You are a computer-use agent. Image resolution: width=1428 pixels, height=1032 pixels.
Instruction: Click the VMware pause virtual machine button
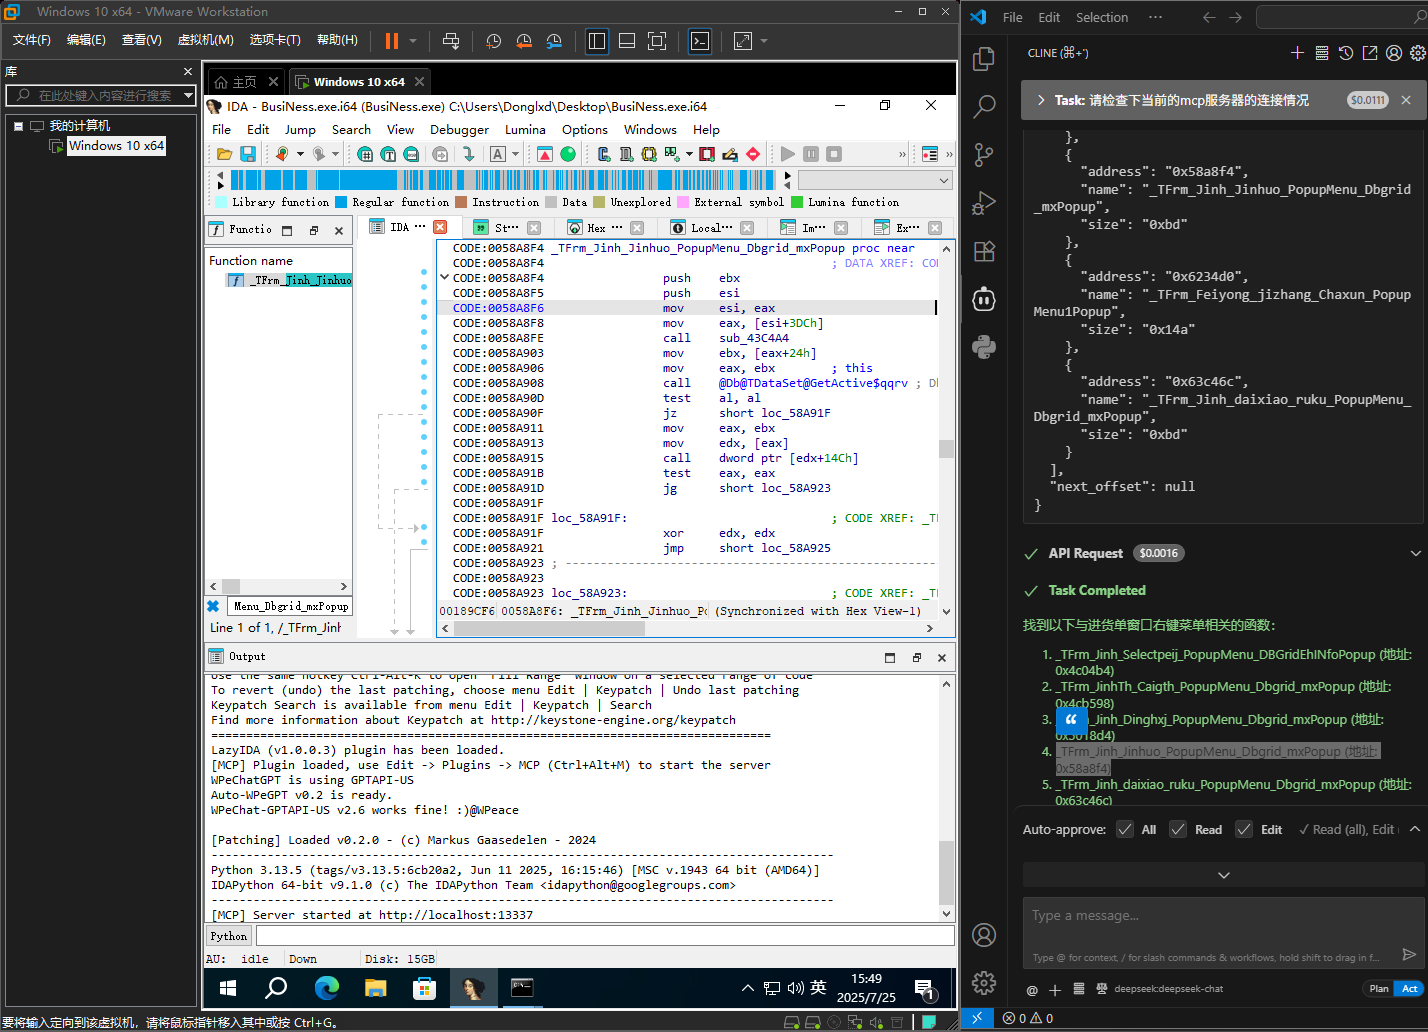point(392,41)
